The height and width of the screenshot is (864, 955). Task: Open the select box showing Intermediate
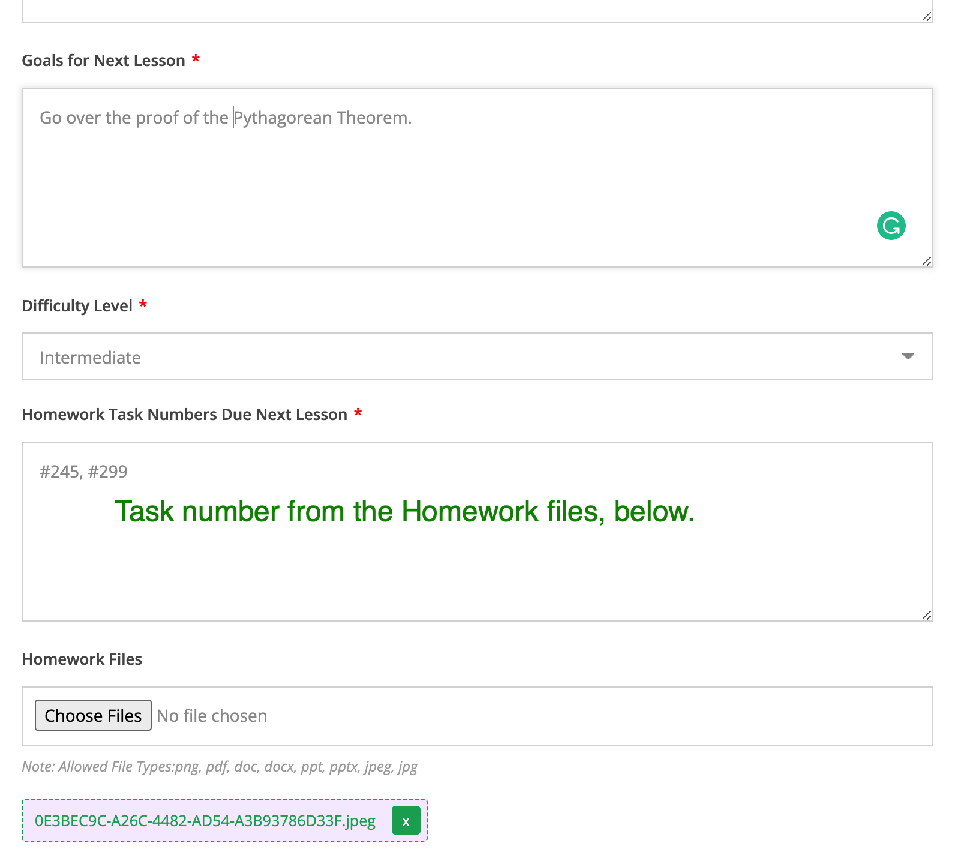pos(476,357)
